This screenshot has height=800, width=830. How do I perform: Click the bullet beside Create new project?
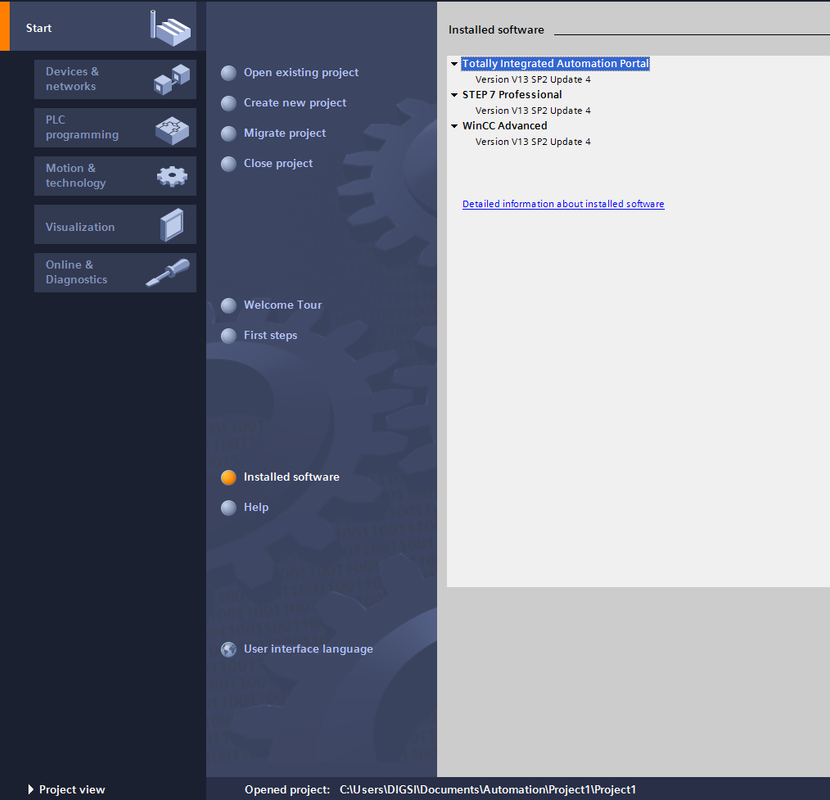pos(229,103)
